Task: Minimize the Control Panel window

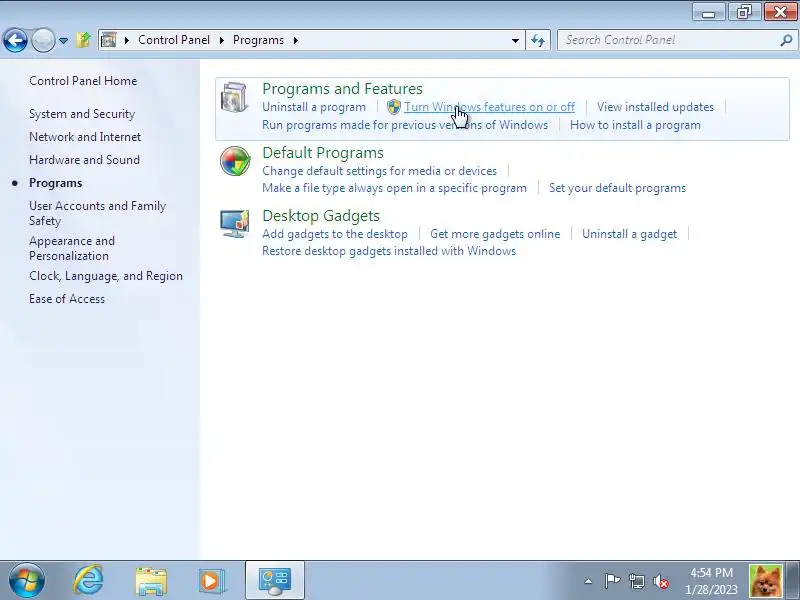Action: coord(709,11)
